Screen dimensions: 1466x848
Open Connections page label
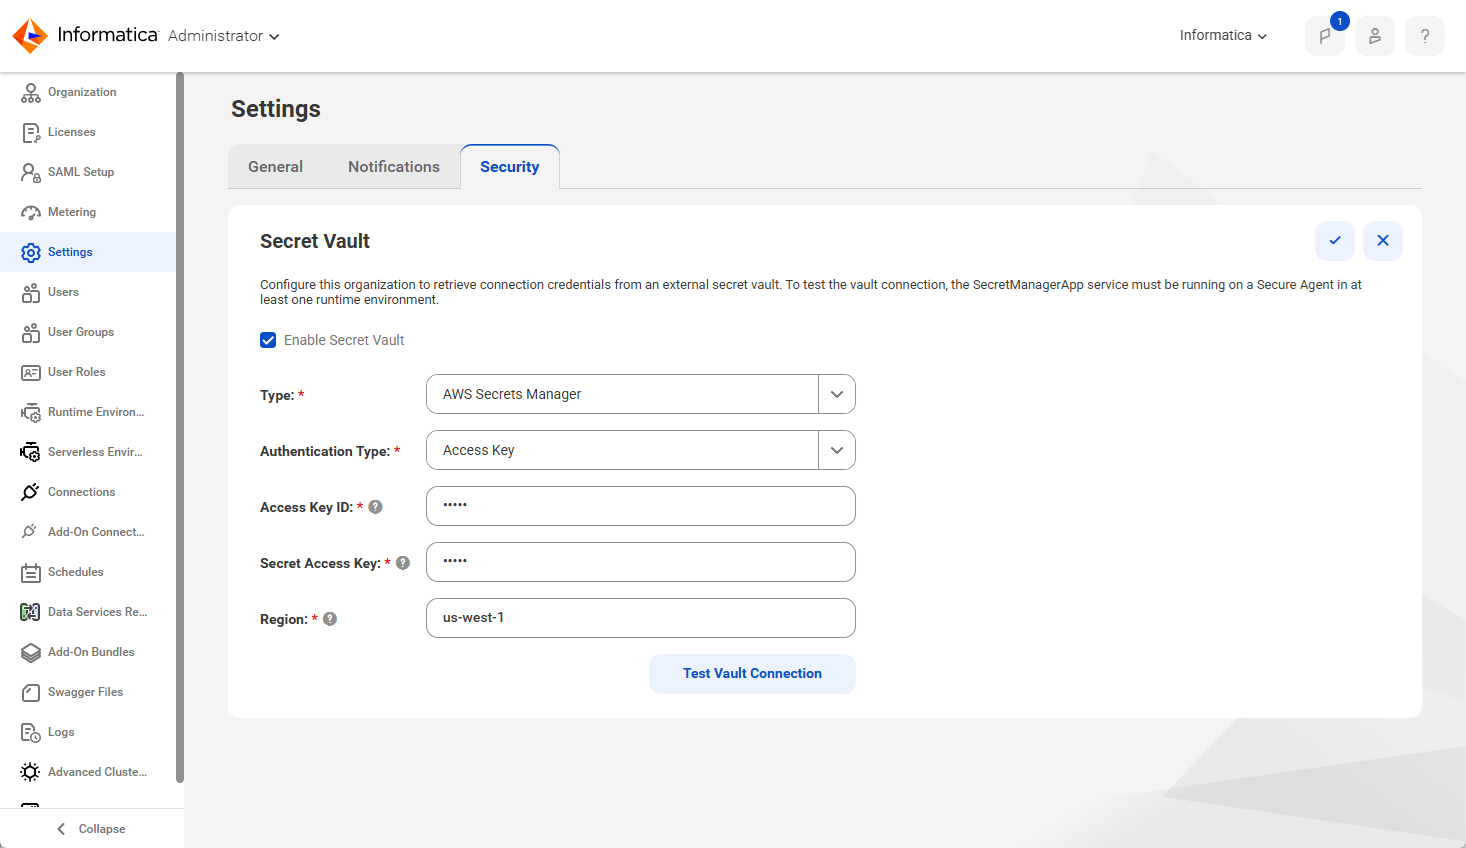[82, 492]
